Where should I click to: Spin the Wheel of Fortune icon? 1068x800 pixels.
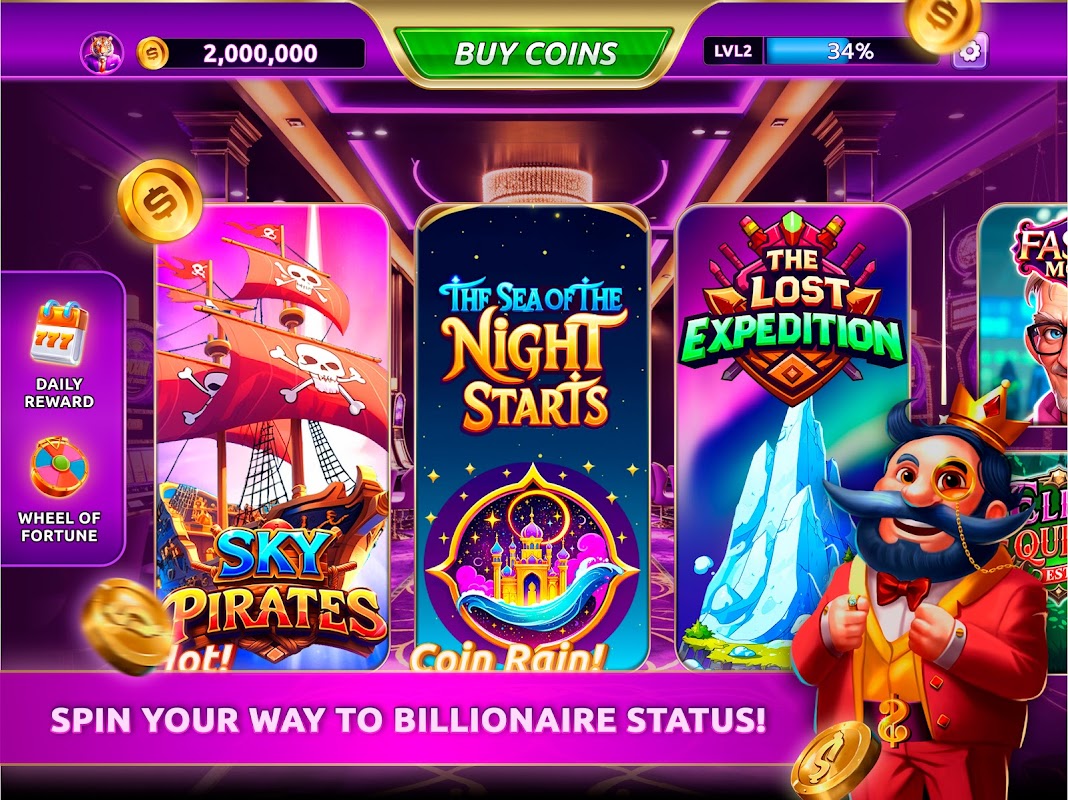point(59,467)
